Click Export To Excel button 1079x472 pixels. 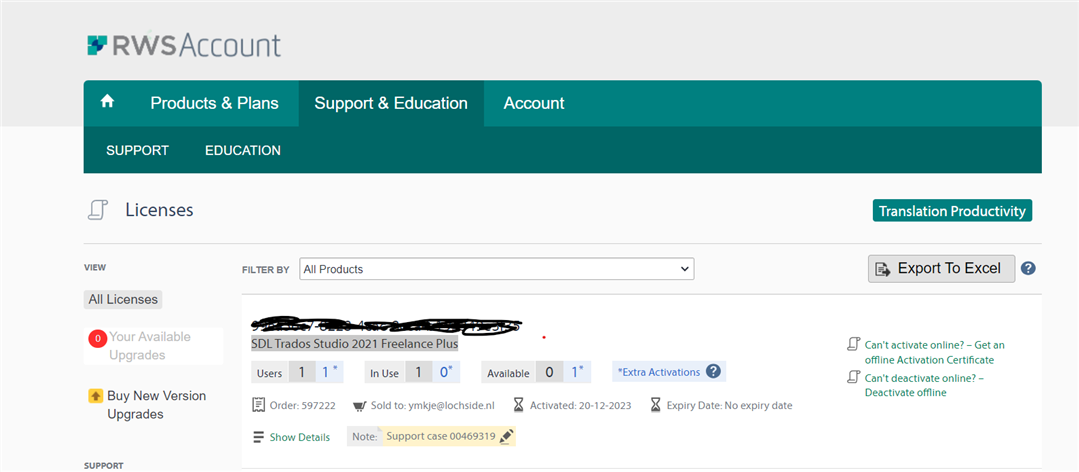941,268
